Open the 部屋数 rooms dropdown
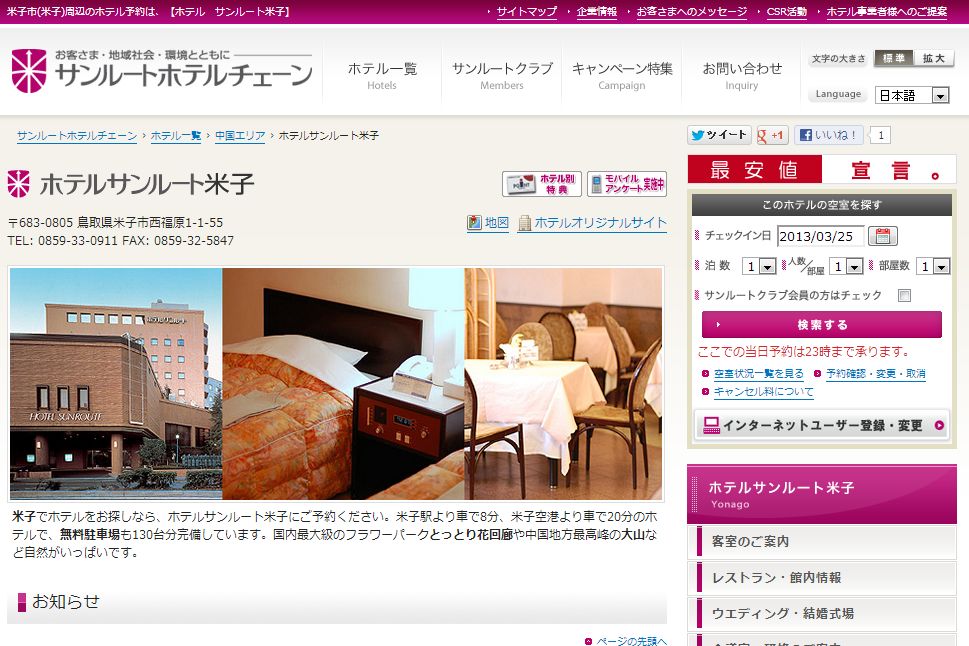Image resolution: width=969 pixels, height=646 pixels. click(933, 266)
